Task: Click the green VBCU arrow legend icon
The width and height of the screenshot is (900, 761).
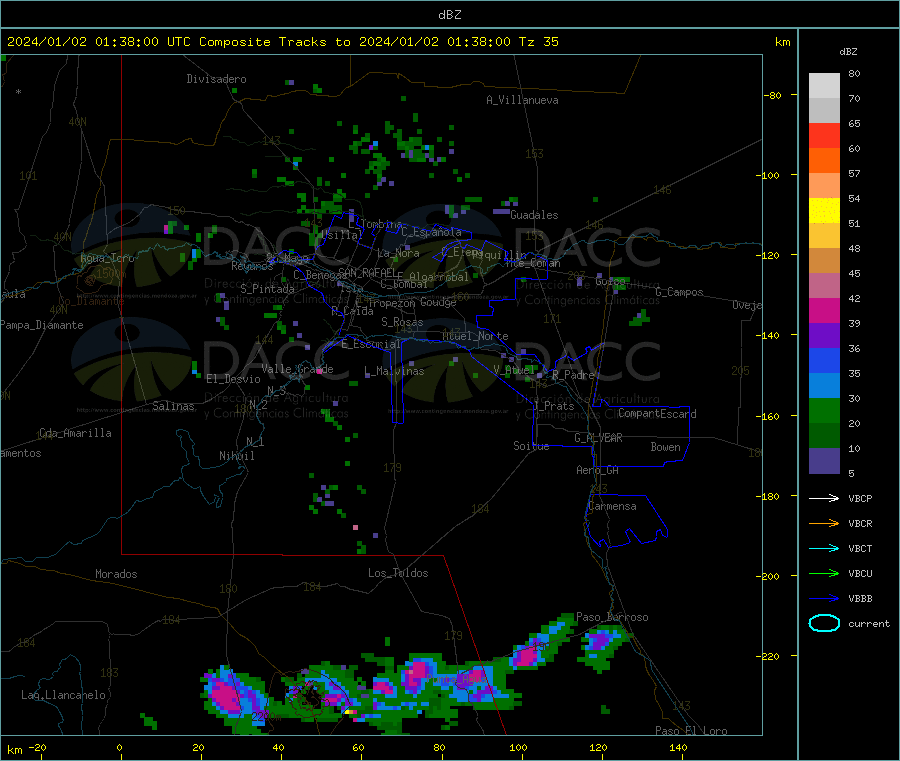Action: coord(824,573)
